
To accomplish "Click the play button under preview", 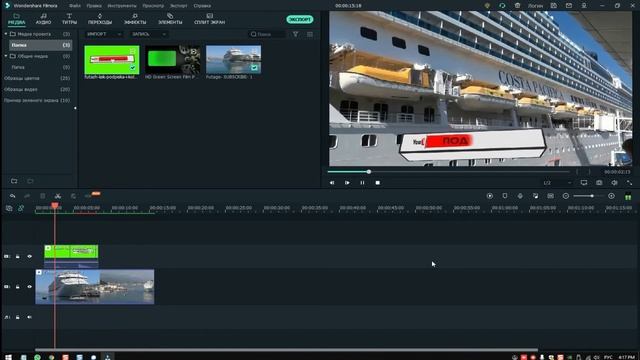I will 347,183.
